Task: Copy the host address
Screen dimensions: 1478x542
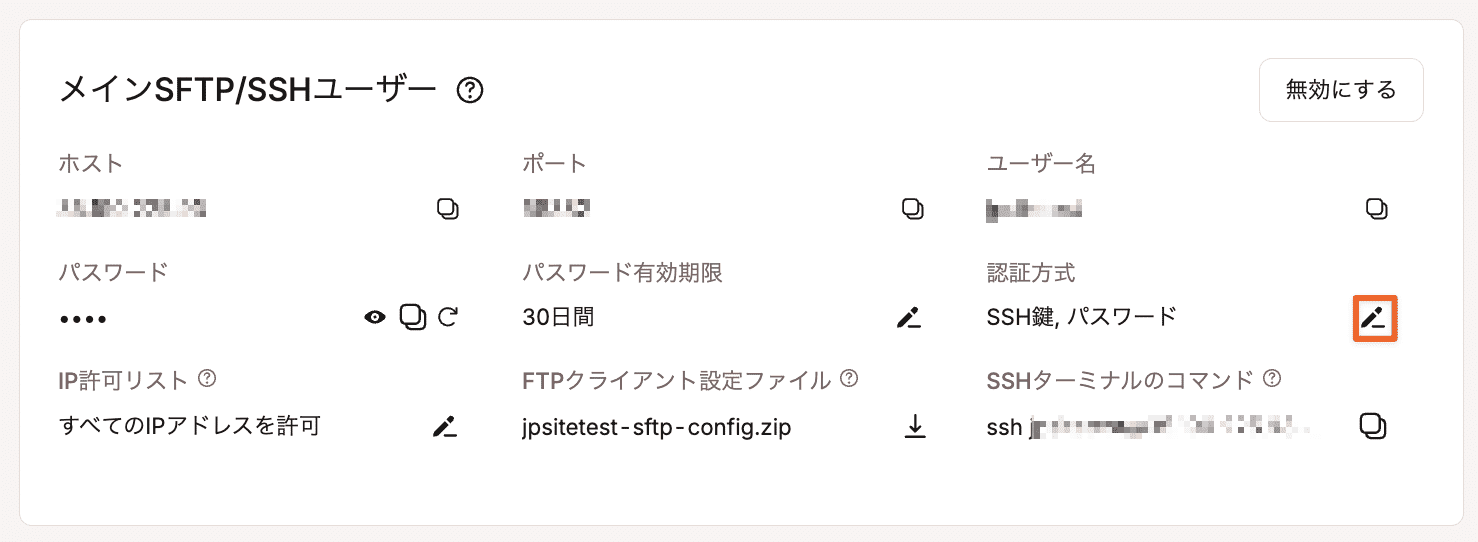Action: [x=448, y=209]
